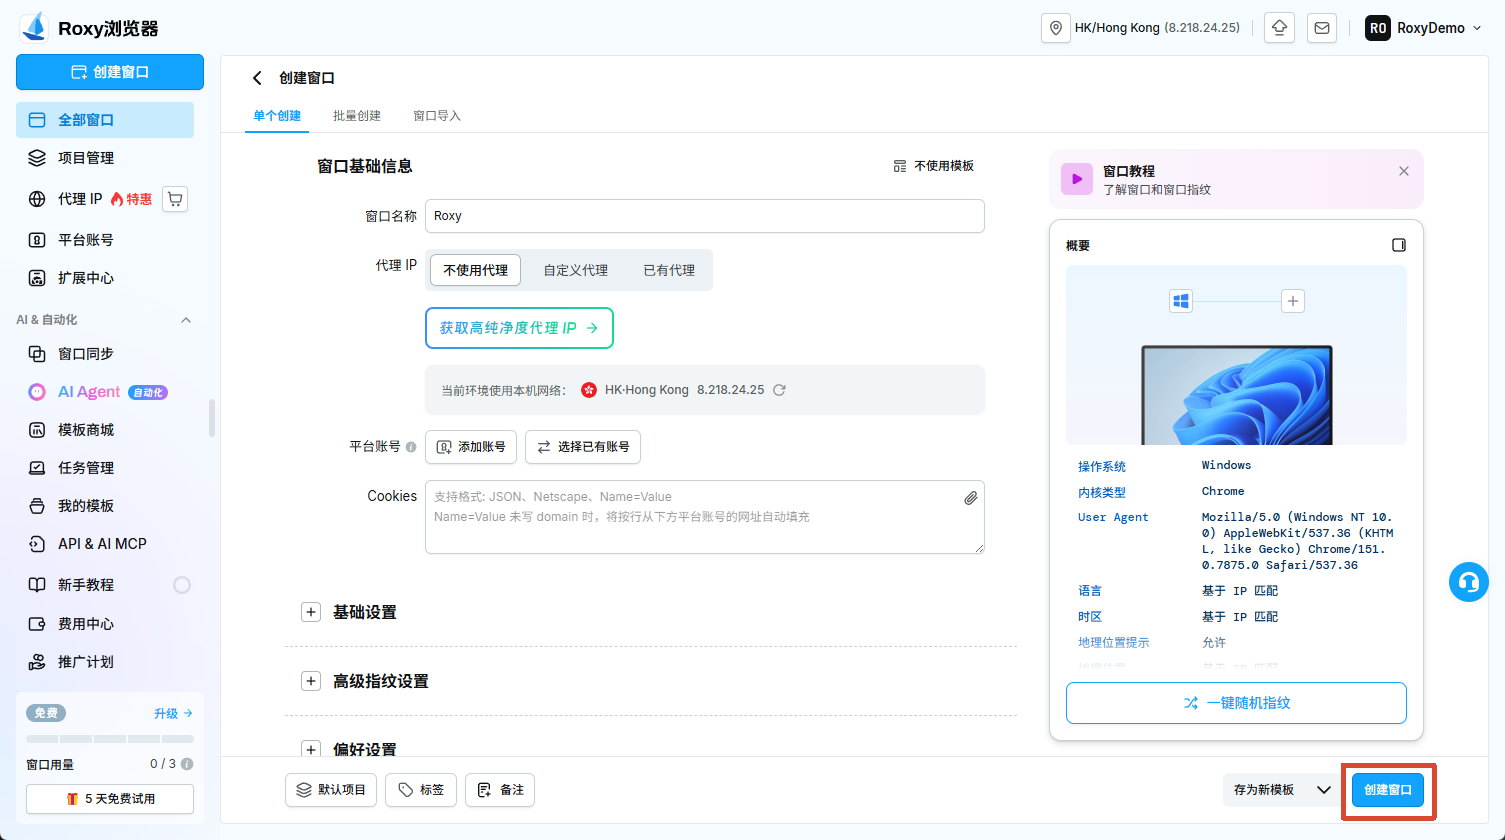Expand the 高级指纹设置 section
This screenshot has height=840, width=1505.
click(x=311, y=681)
